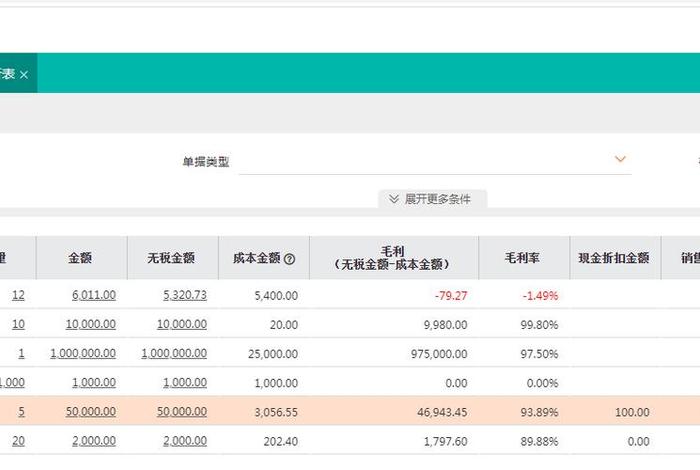Open the 无税金额 link in the 93.89% row

click(x=182, y=411)
